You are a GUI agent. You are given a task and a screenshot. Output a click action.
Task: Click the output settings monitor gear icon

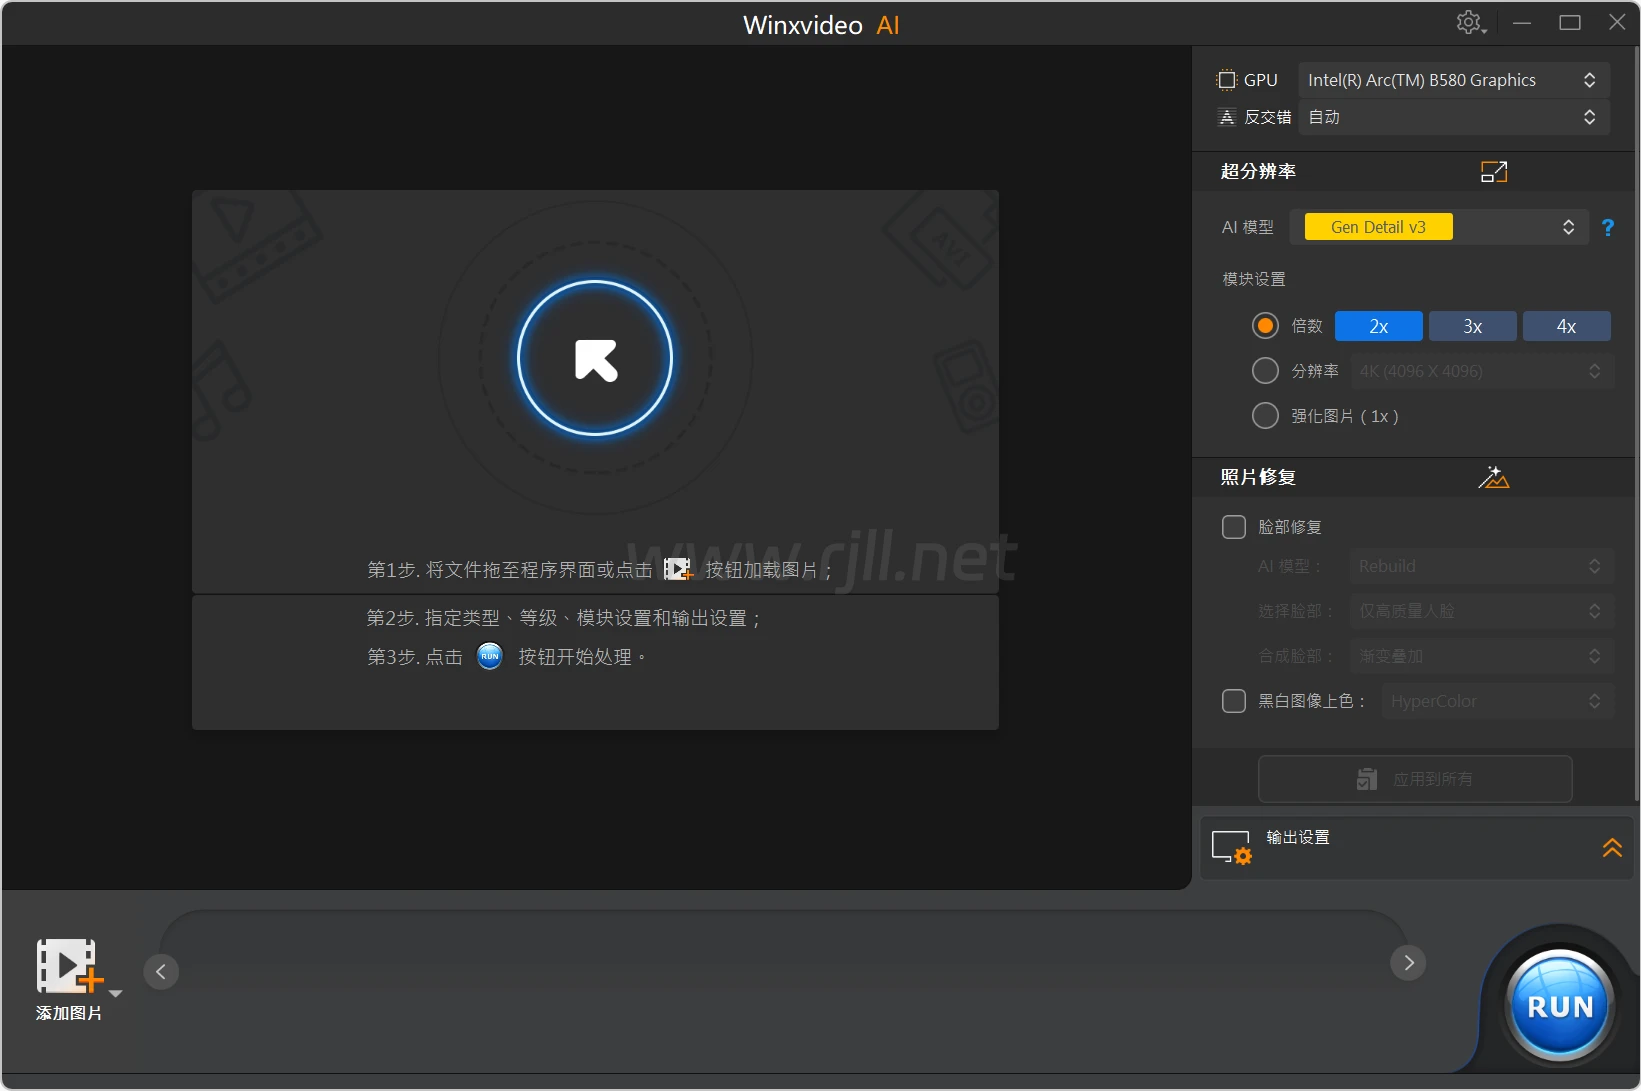1231,847
